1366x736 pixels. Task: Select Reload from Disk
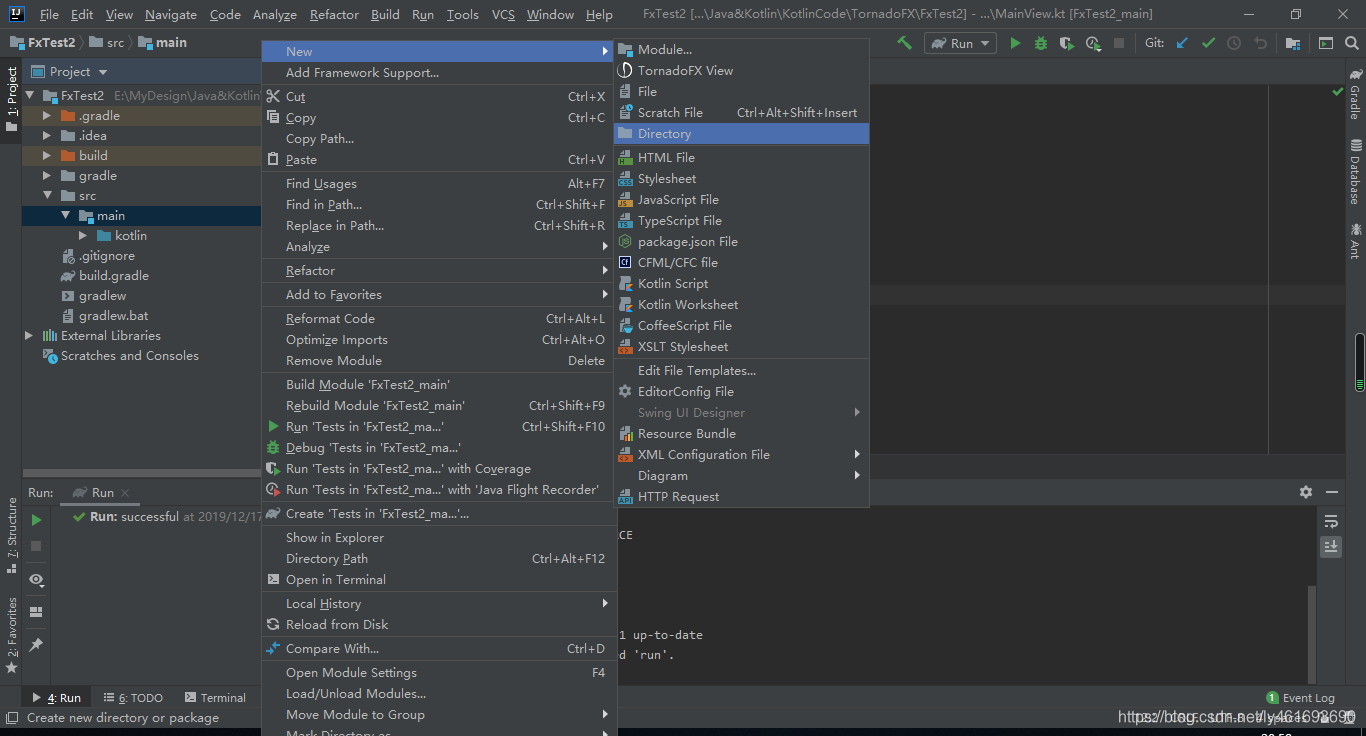point(437,625)
